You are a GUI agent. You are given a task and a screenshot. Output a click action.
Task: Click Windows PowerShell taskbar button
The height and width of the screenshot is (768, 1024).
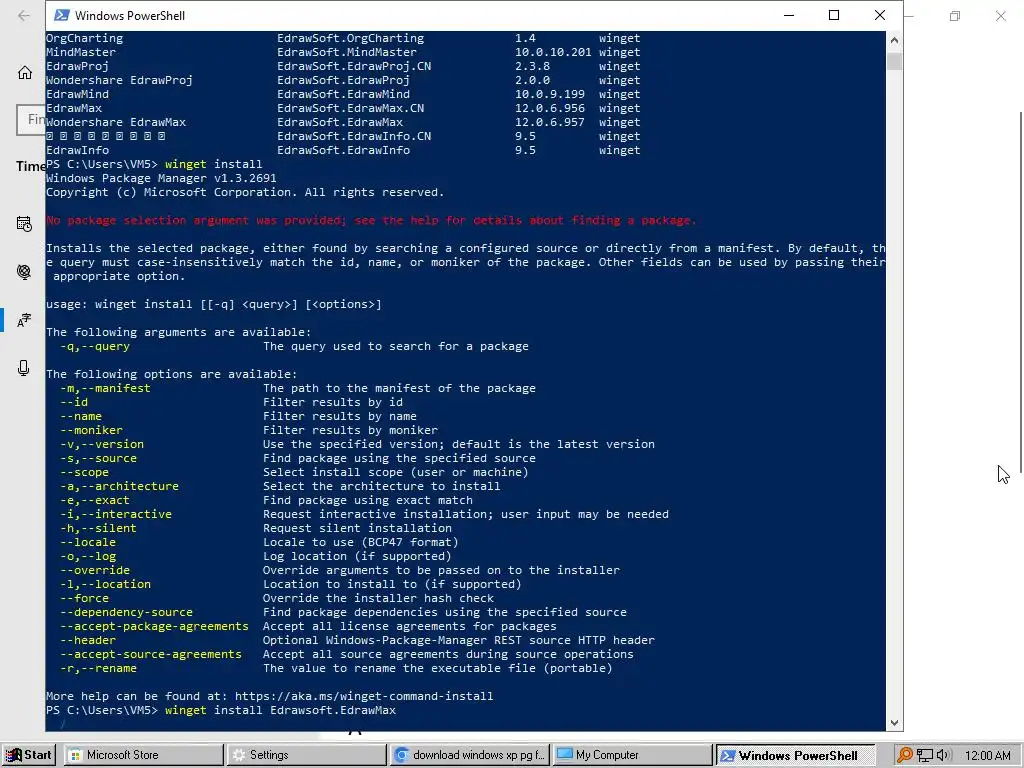pos(795,755)
